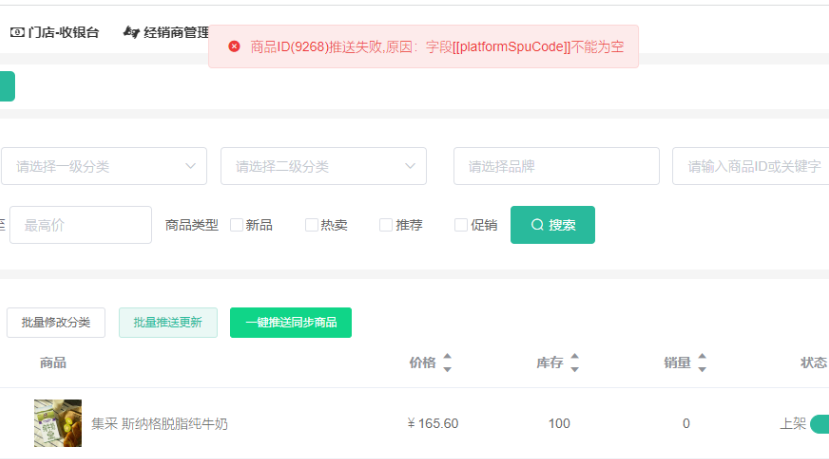The width and height of the screenshot is (829, 459).
Task: Sort 销量 column ascending arrow
Action: [x=701, y=357]
